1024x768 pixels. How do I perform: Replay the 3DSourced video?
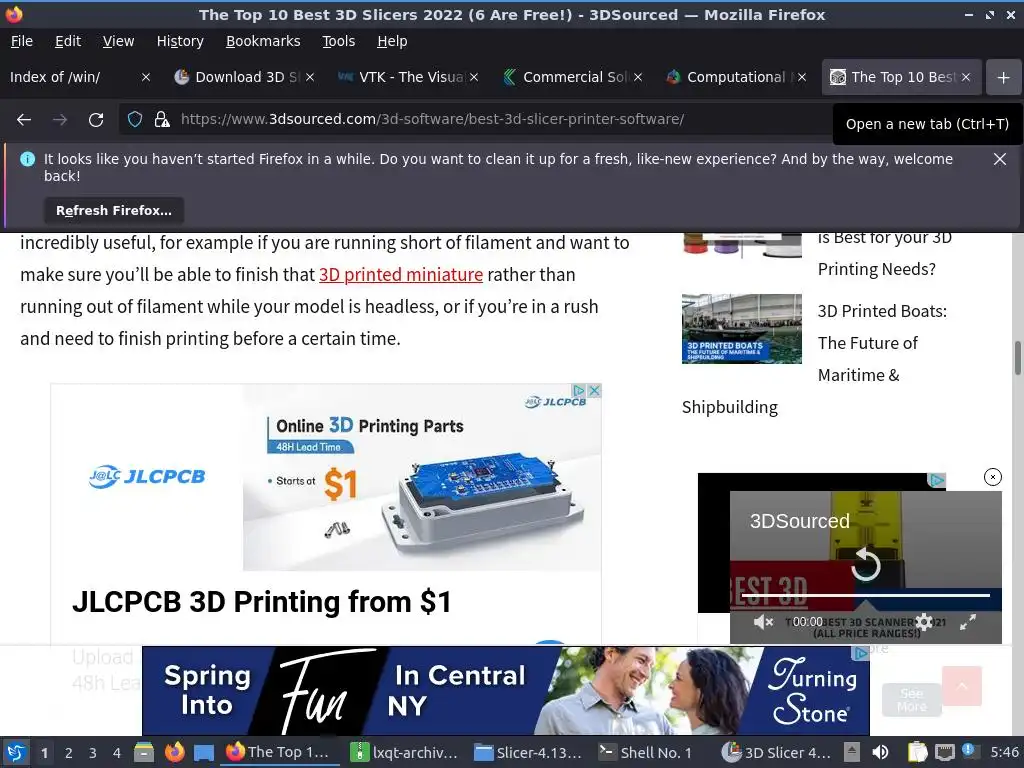(866, 564)
